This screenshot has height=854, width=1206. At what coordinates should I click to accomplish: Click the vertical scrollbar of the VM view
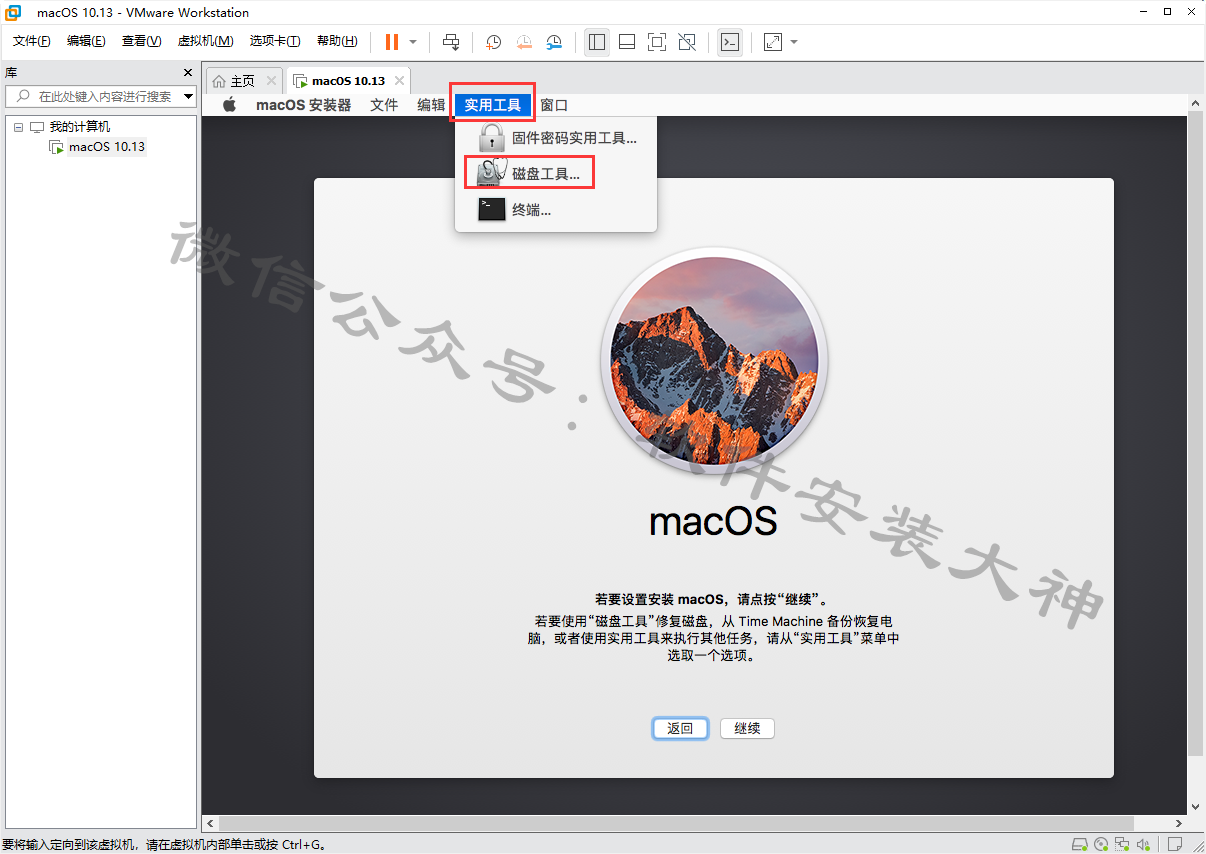[1196, 434]
